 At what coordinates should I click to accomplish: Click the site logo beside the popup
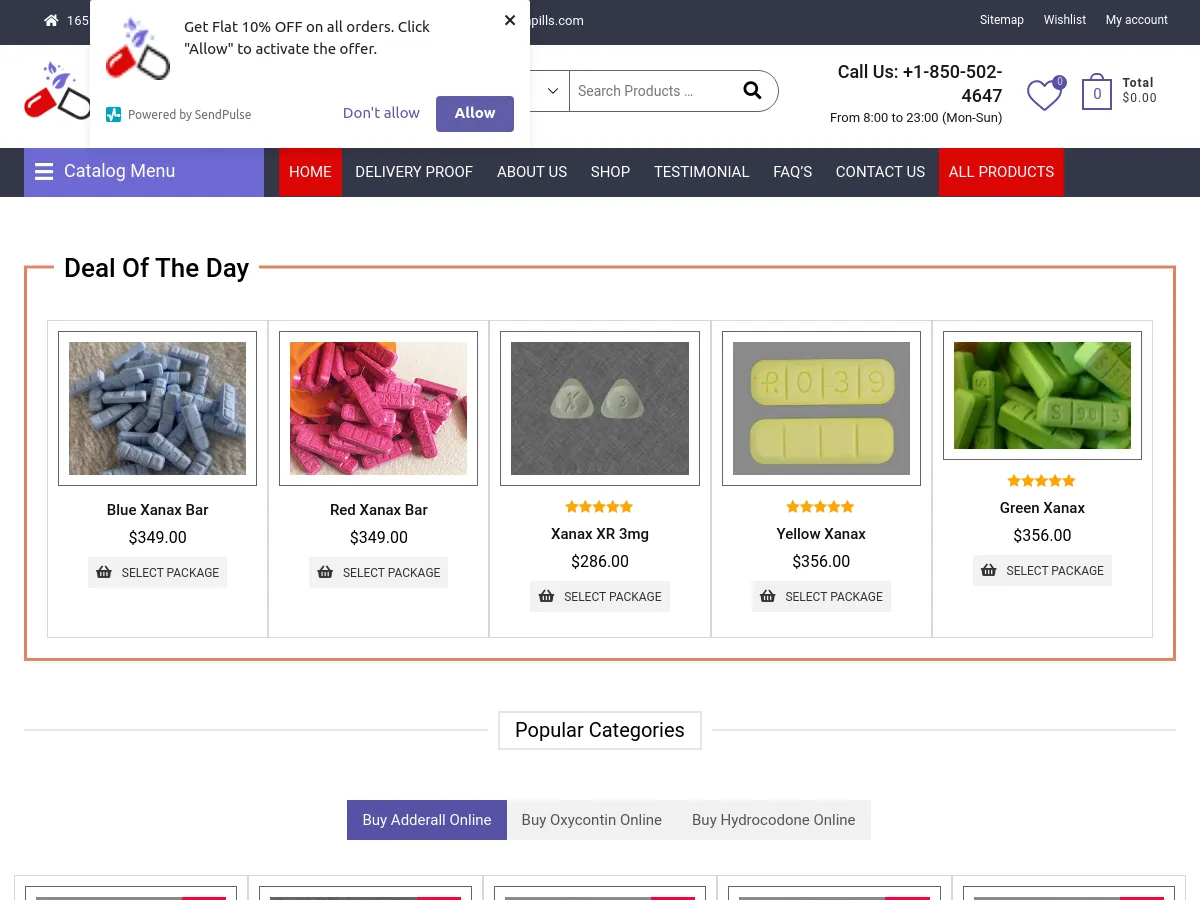tap(57, 90)
